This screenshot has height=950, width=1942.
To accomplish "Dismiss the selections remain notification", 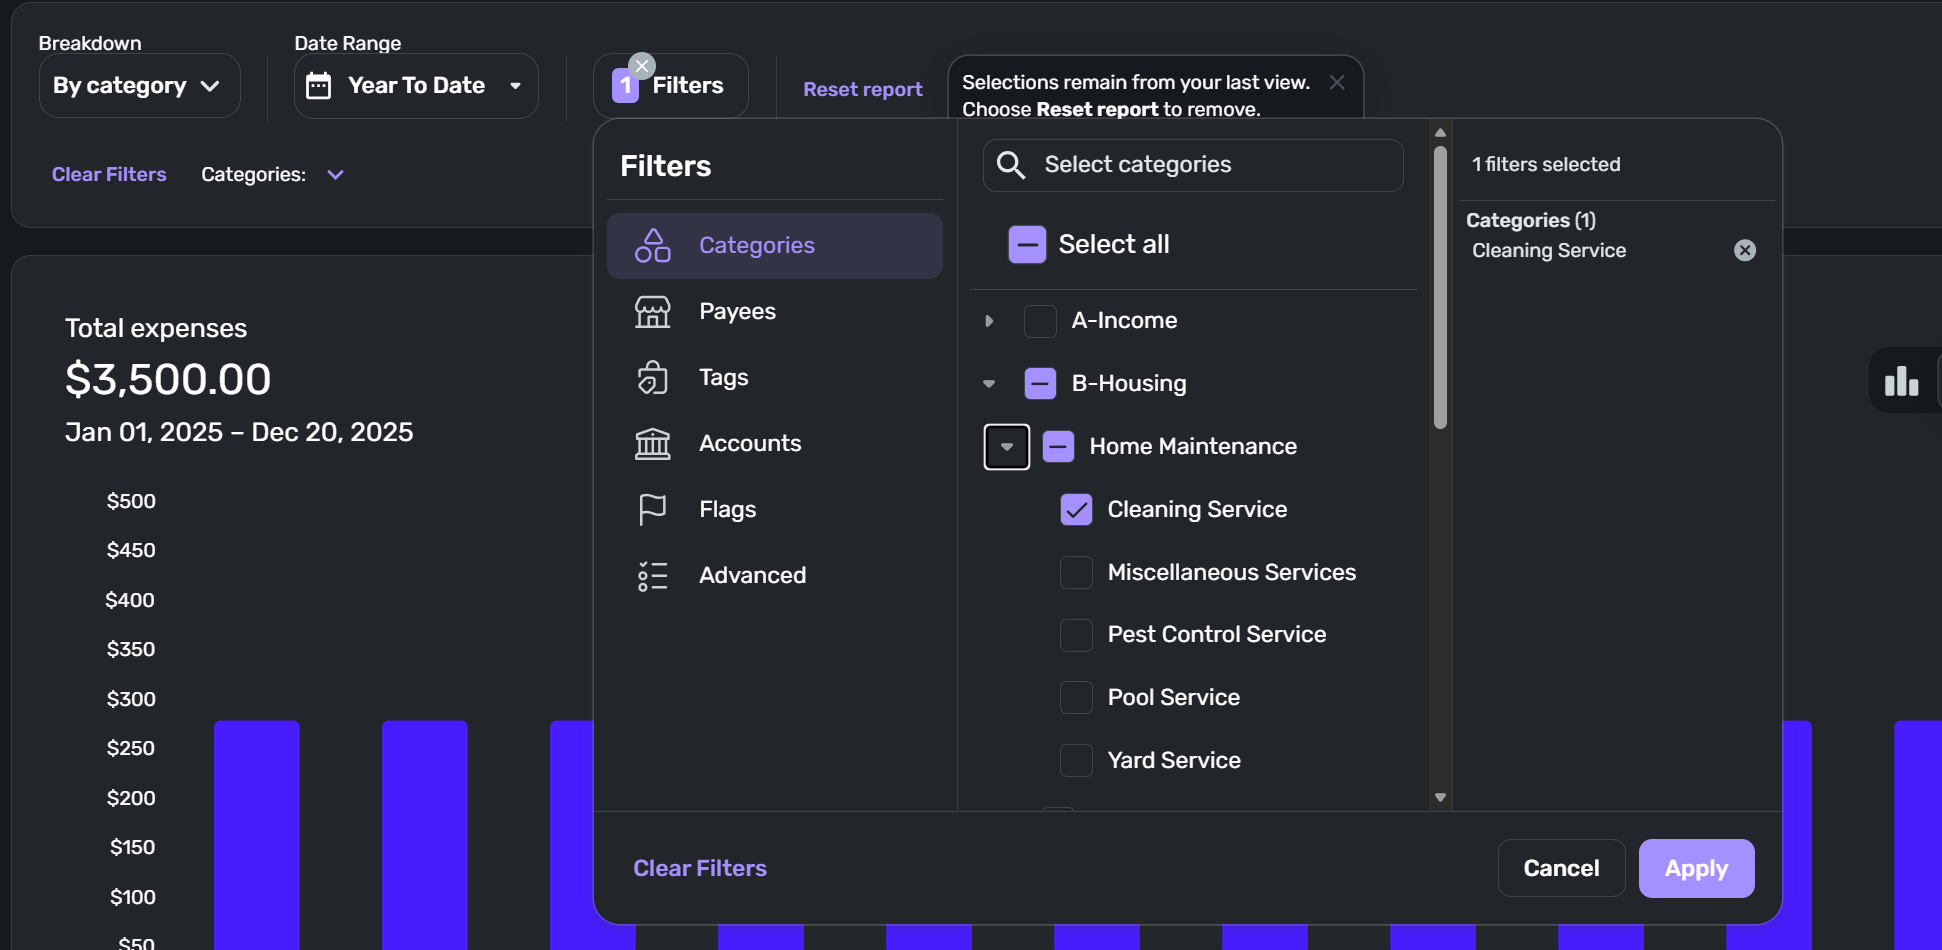I will (1337, 82).
